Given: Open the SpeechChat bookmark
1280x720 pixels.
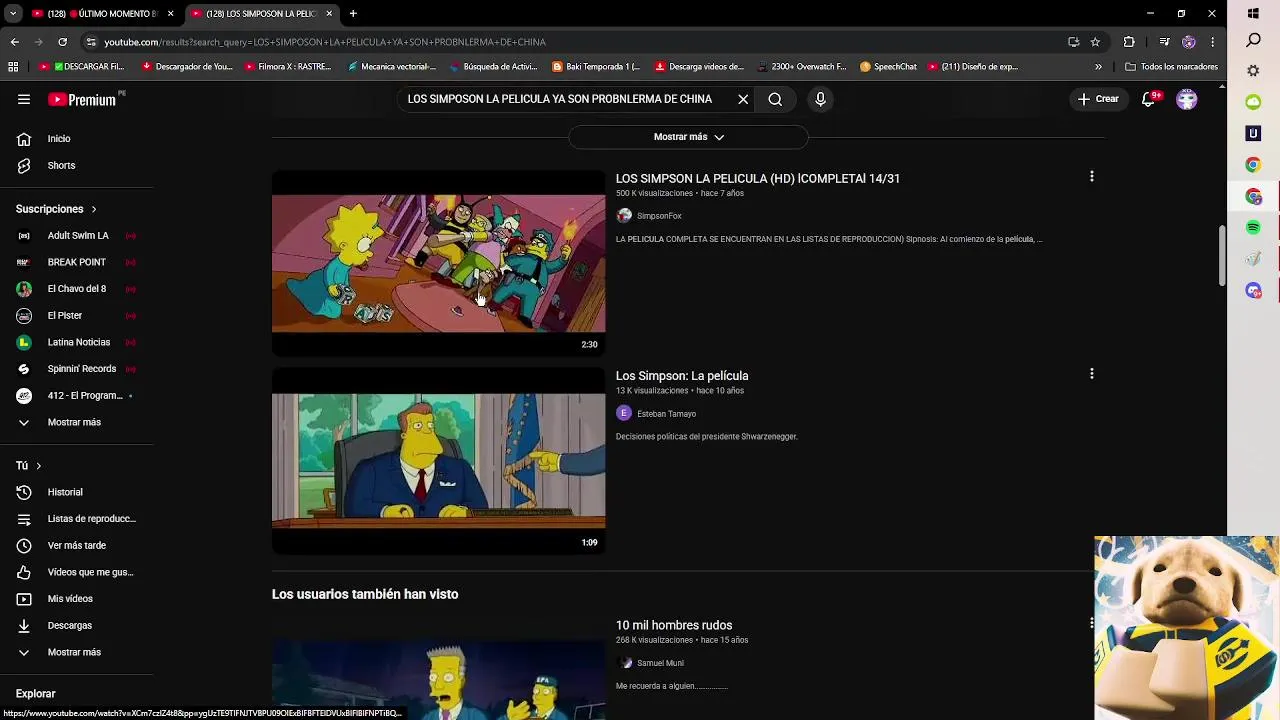Looking at the screenshot, I should [x=888, y=67].
